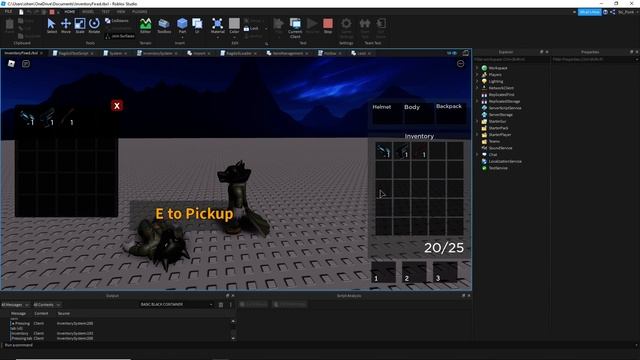
Task: Toggle the Lock option in Edit group
Action: [x=251, y=29]
